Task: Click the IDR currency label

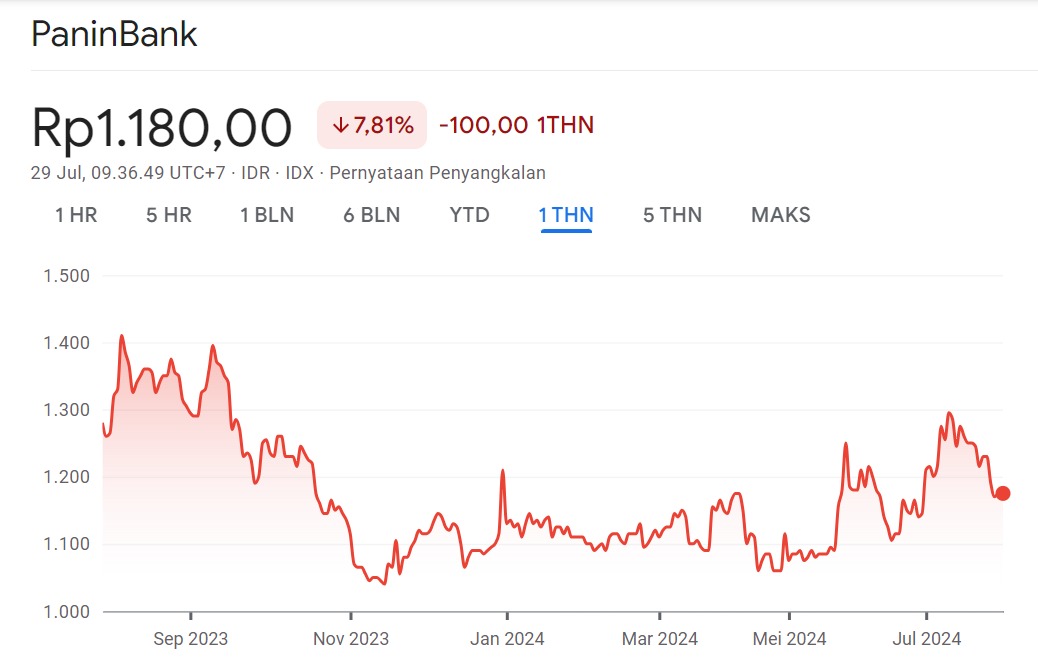Action: coord(256,173)
